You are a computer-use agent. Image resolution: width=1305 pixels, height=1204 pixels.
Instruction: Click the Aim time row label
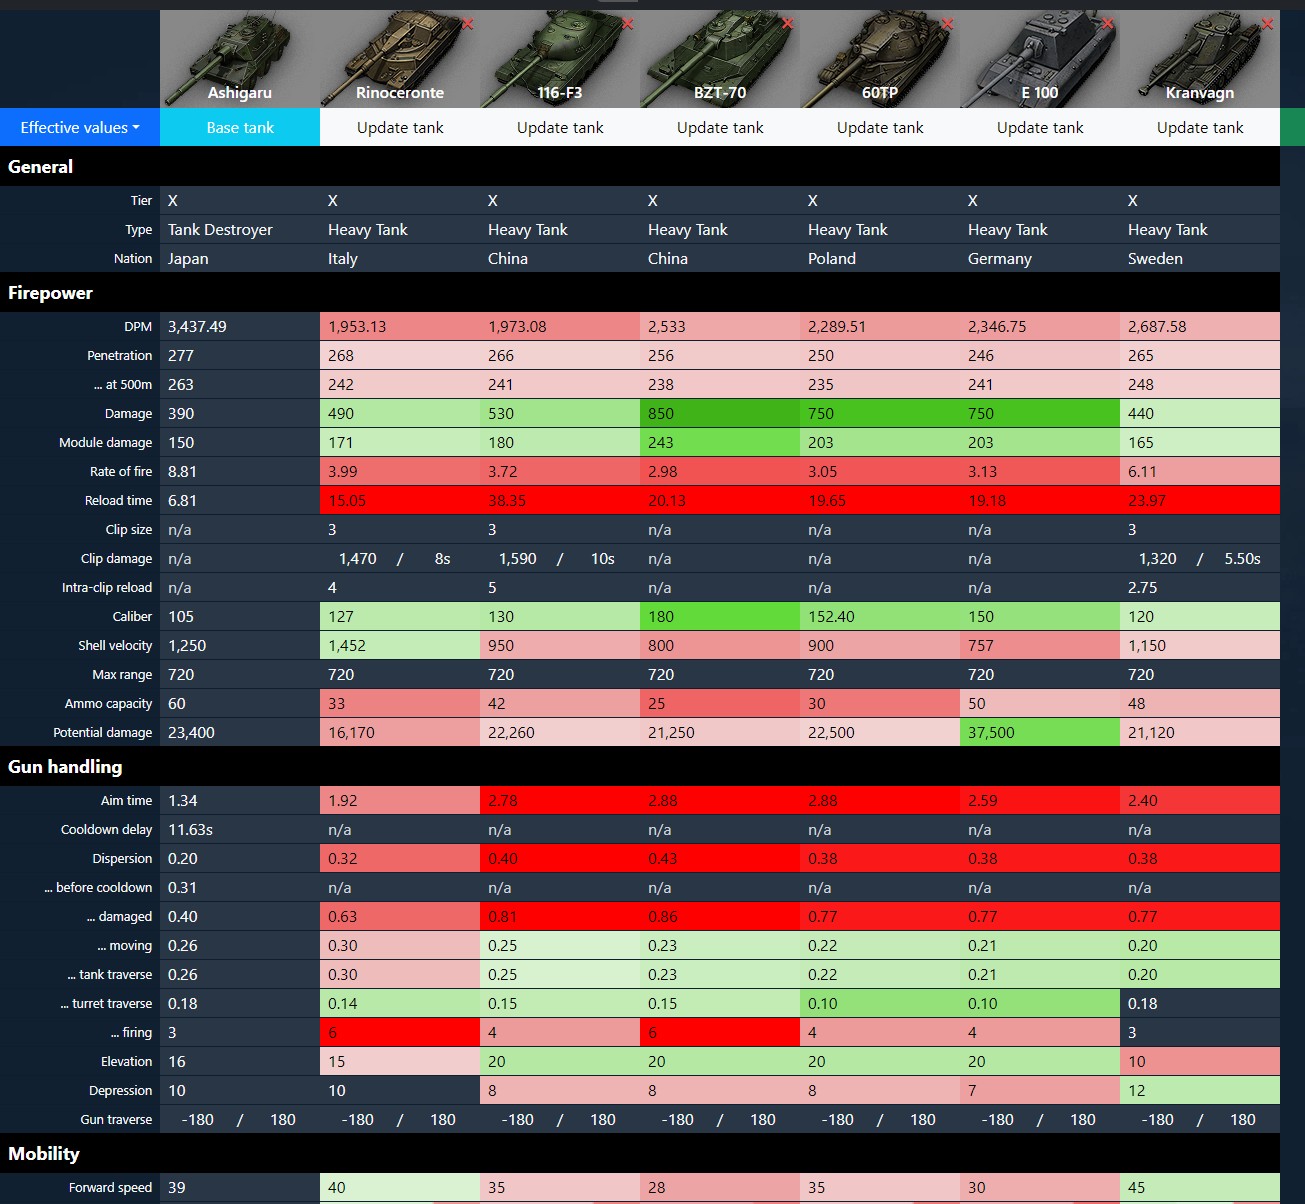(127, 800)
